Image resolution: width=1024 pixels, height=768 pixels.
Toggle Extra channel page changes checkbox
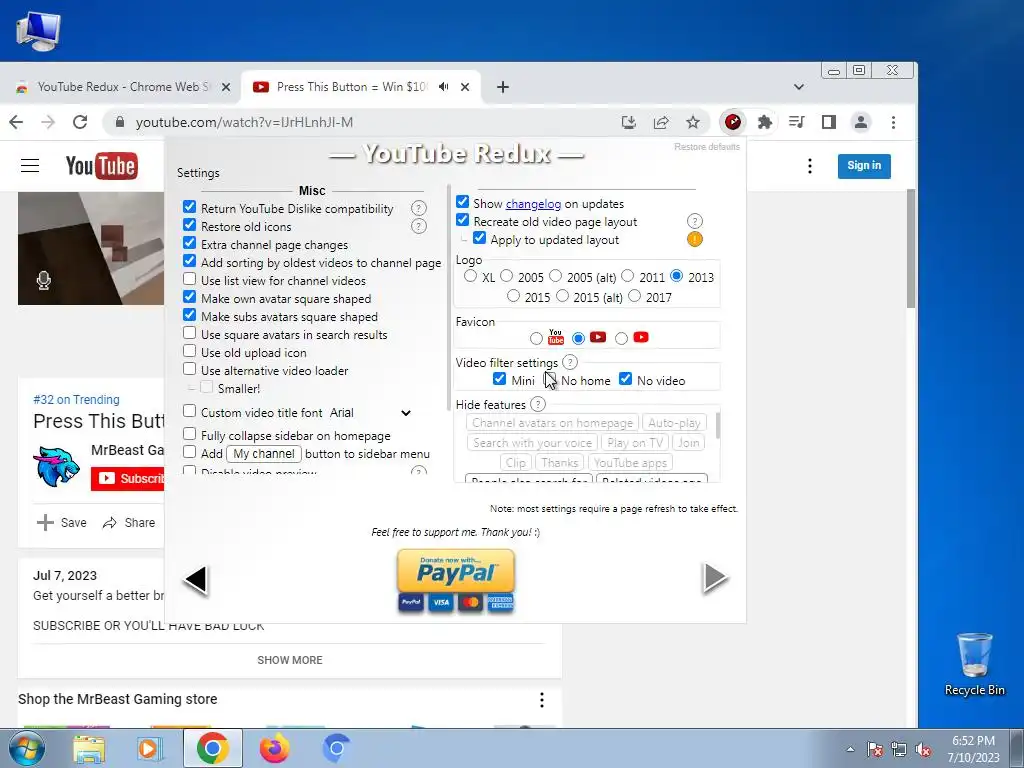click(x=189, y=243)
